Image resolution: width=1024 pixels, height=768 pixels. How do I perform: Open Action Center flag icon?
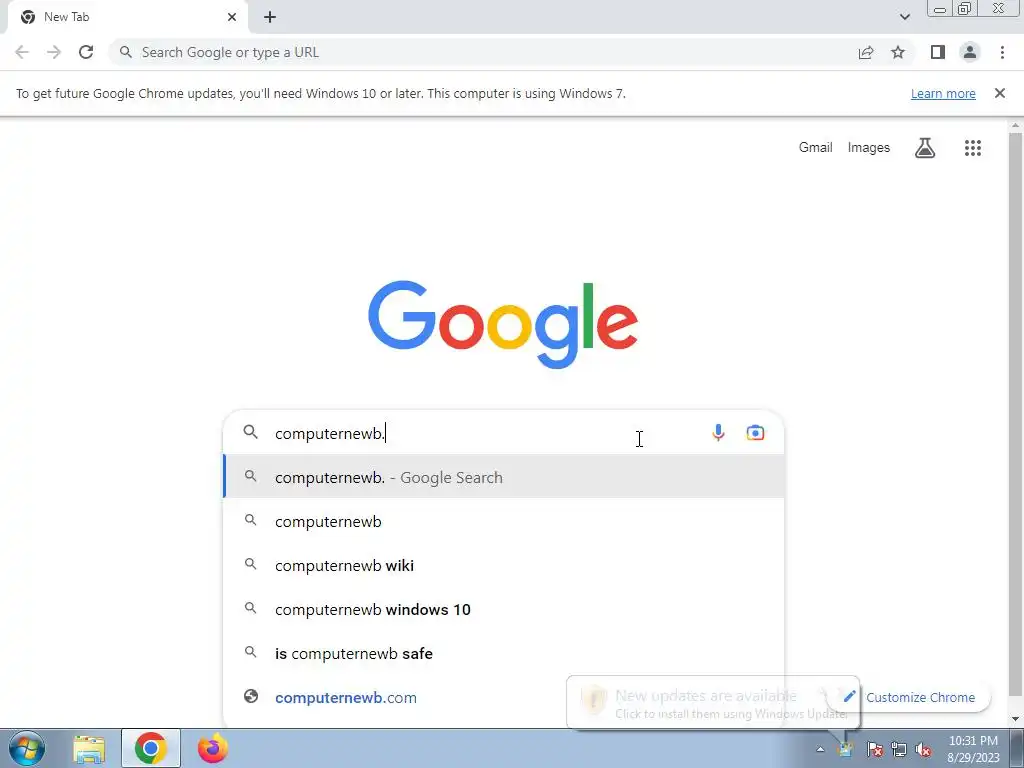(x=874, y=749)
